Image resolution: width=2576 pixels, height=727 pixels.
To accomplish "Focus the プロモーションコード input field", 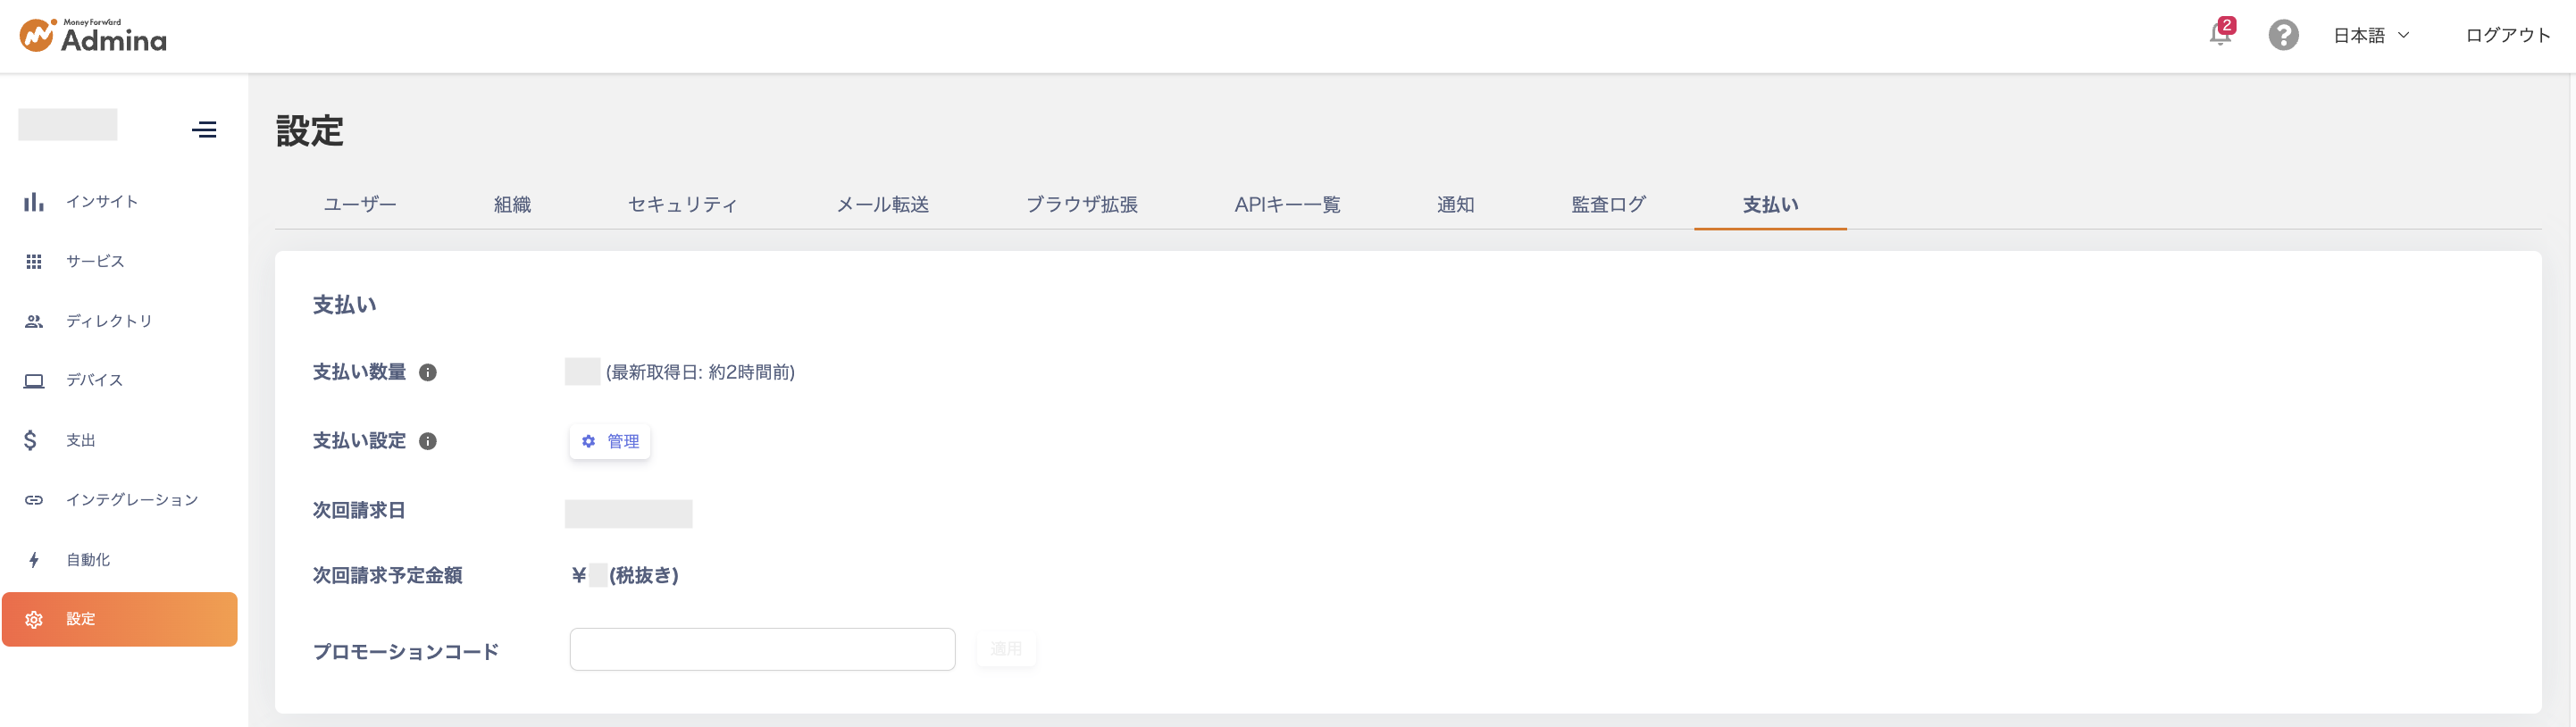I will tap(762, 649).
